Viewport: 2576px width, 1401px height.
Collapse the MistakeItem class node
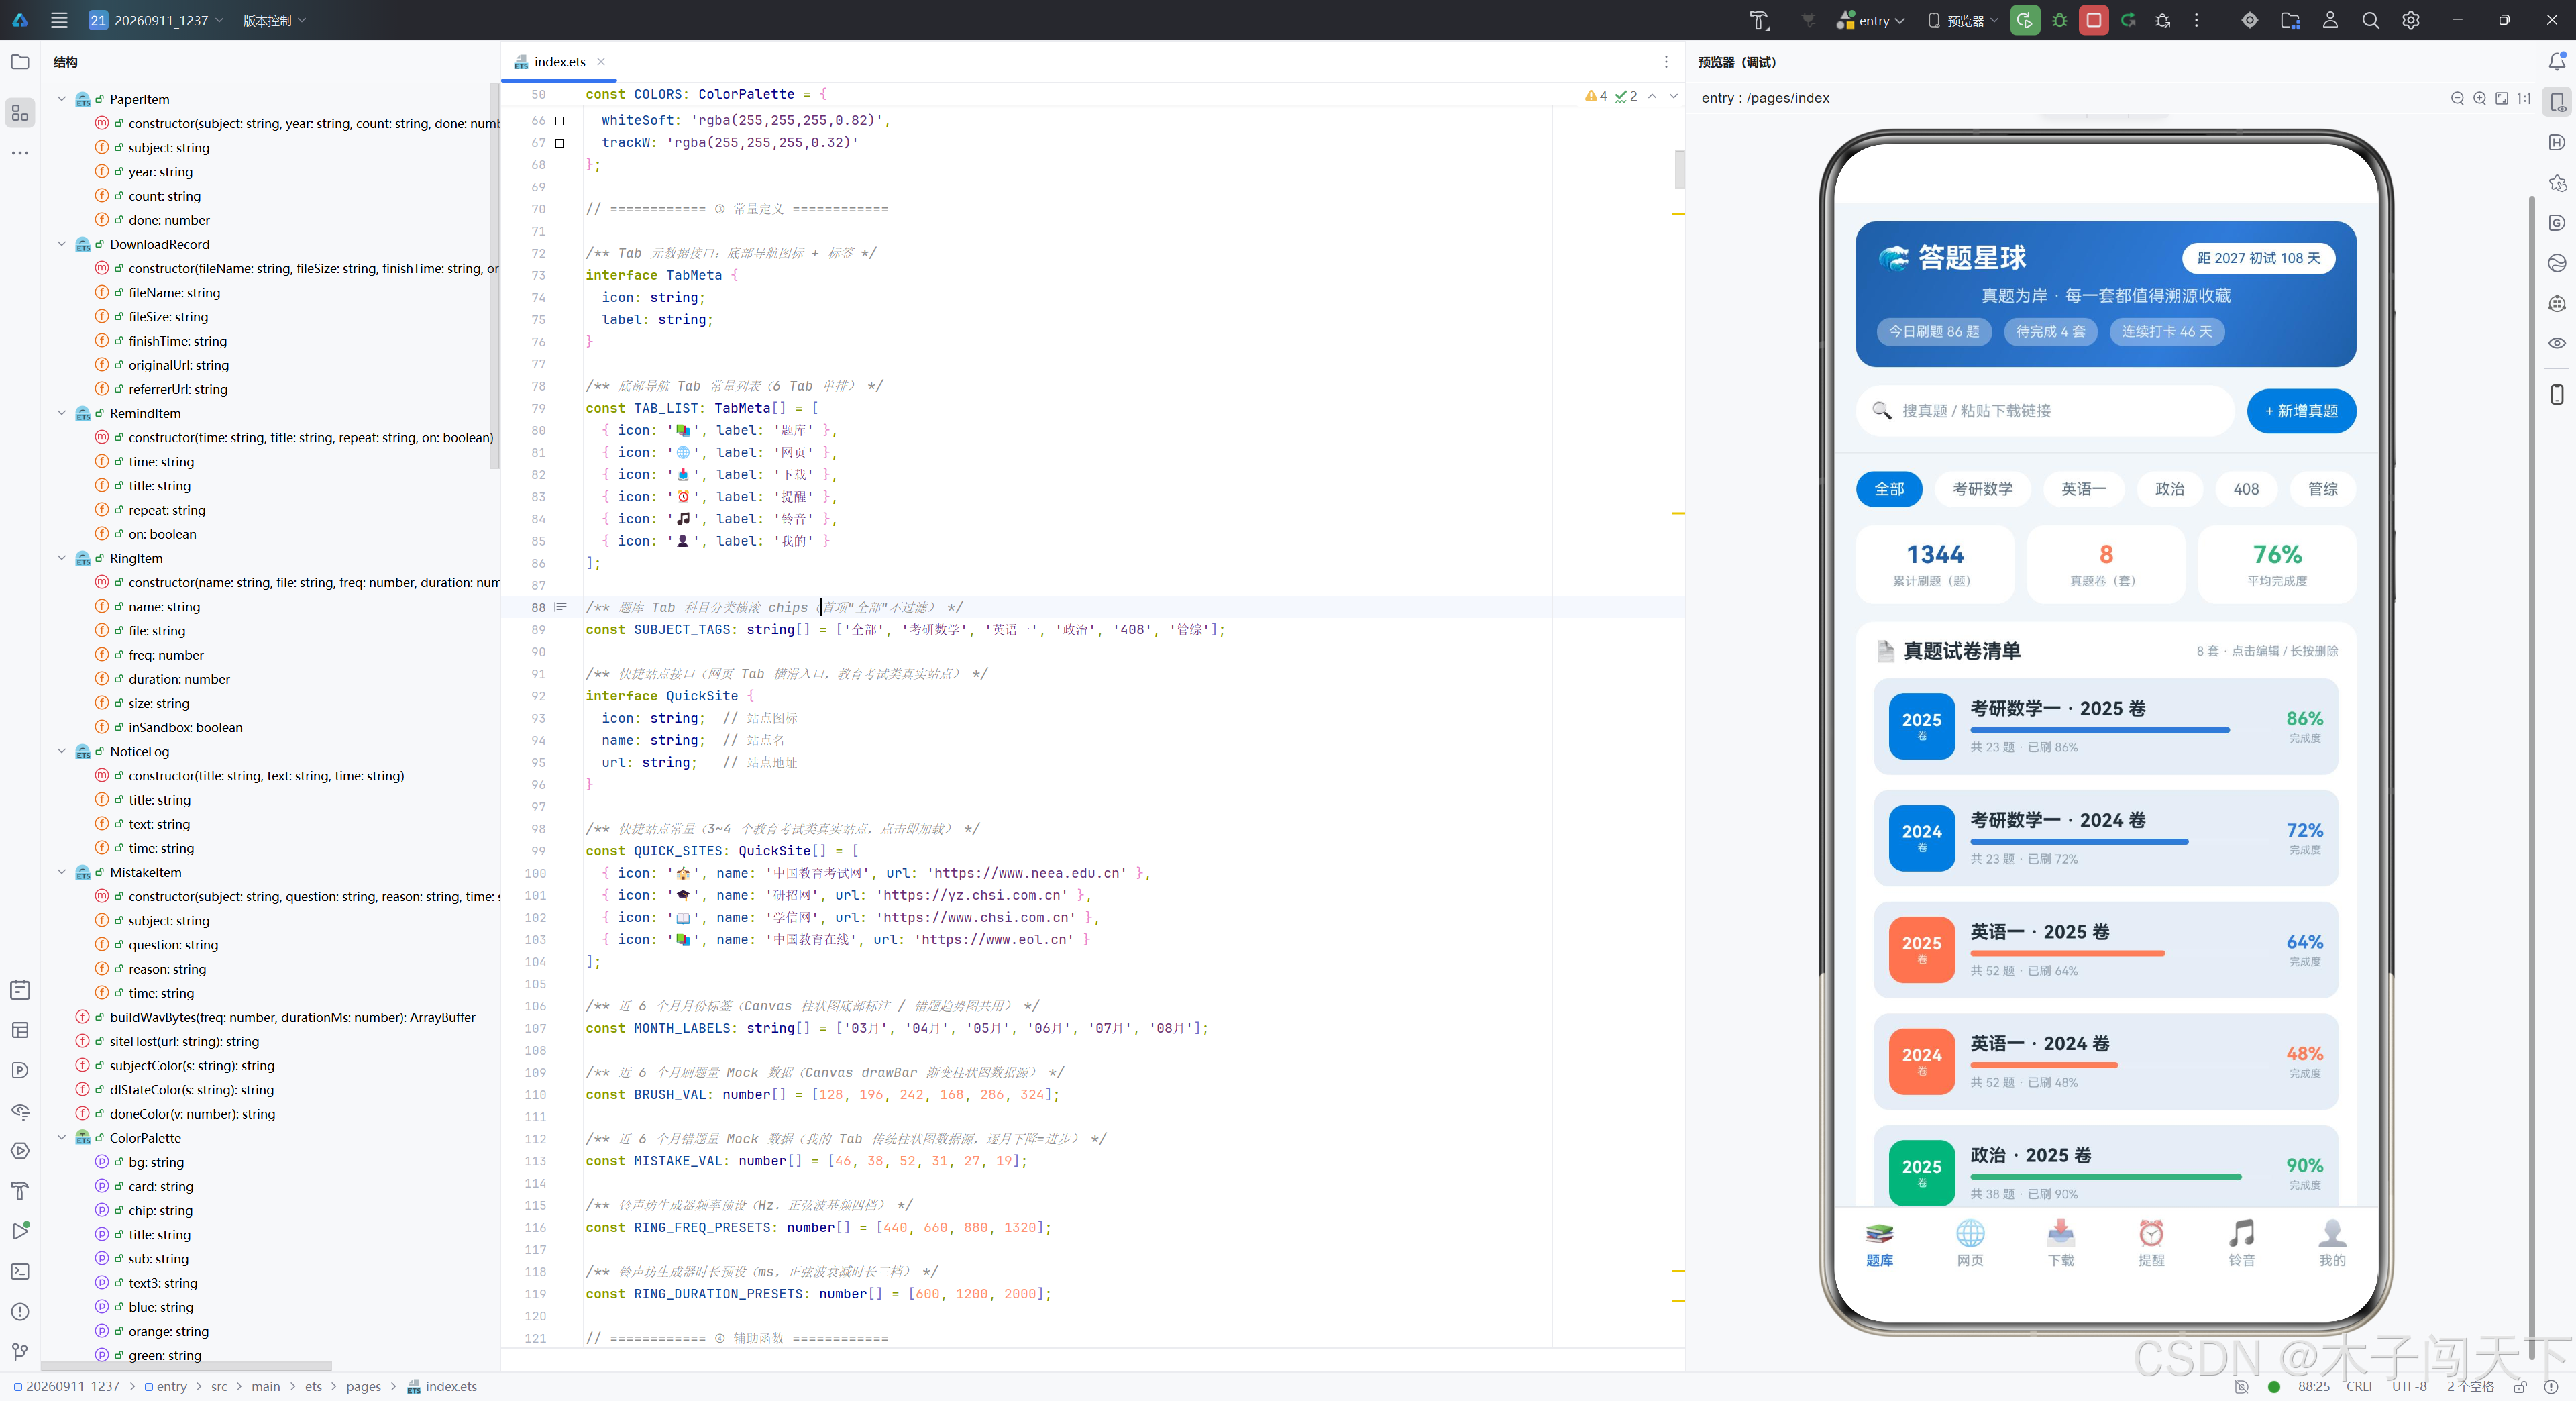pos(61,872)
